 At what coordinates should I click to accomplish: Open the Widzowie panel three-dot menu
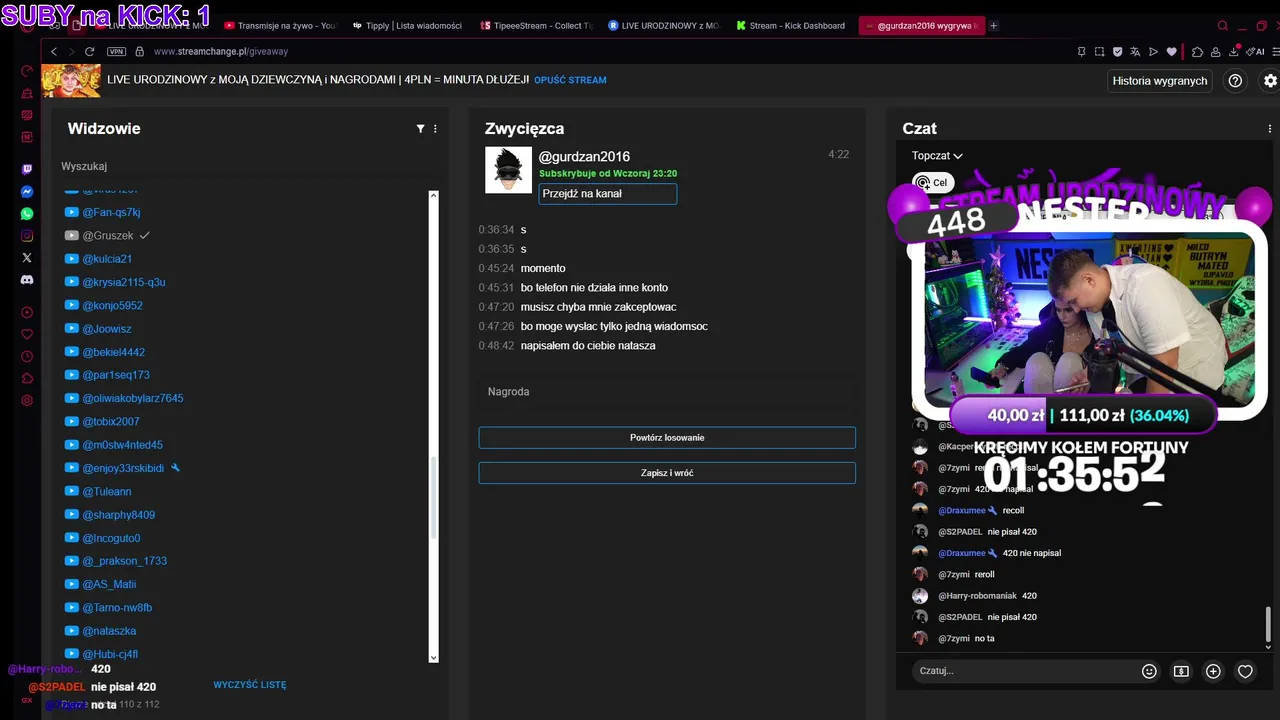[x=435, y=129]
